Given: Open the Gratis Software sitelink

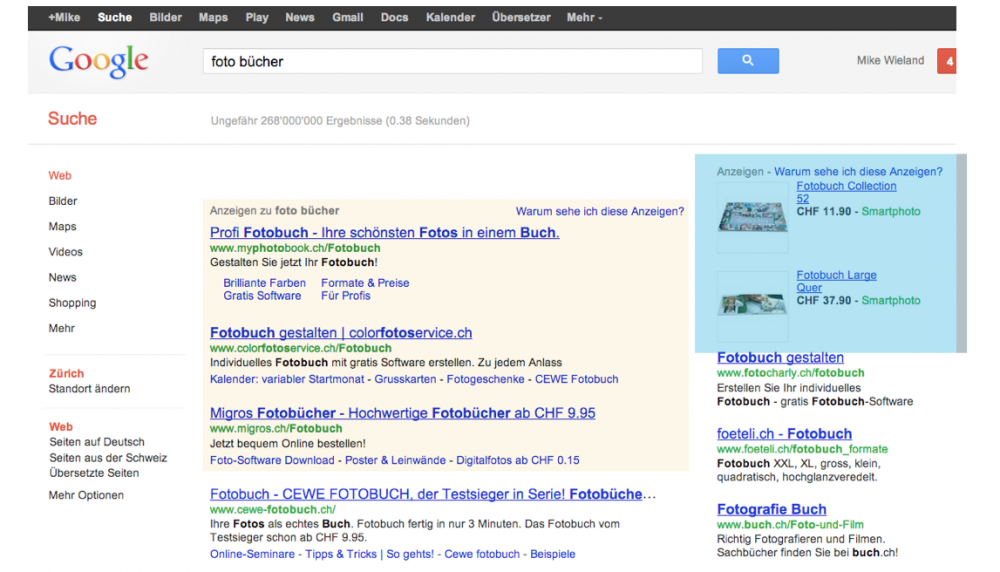Looking at the screenshot, I should click(262, 296).
